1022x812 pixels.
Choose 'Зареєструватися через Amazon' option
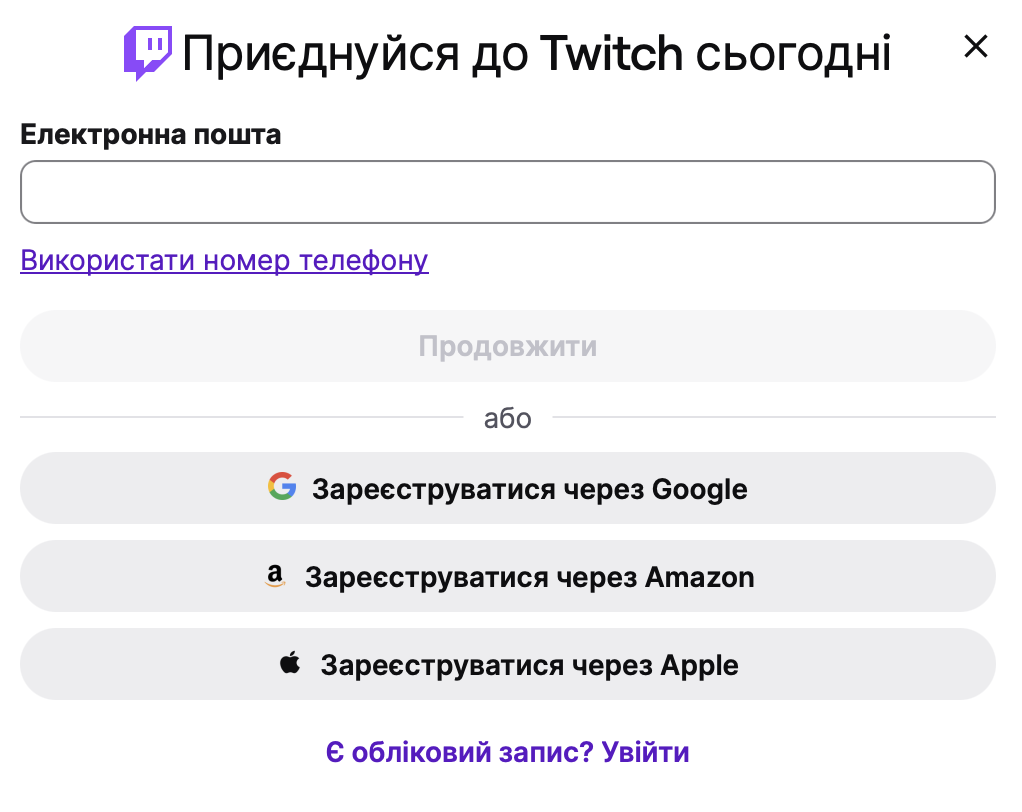(508, 576)
